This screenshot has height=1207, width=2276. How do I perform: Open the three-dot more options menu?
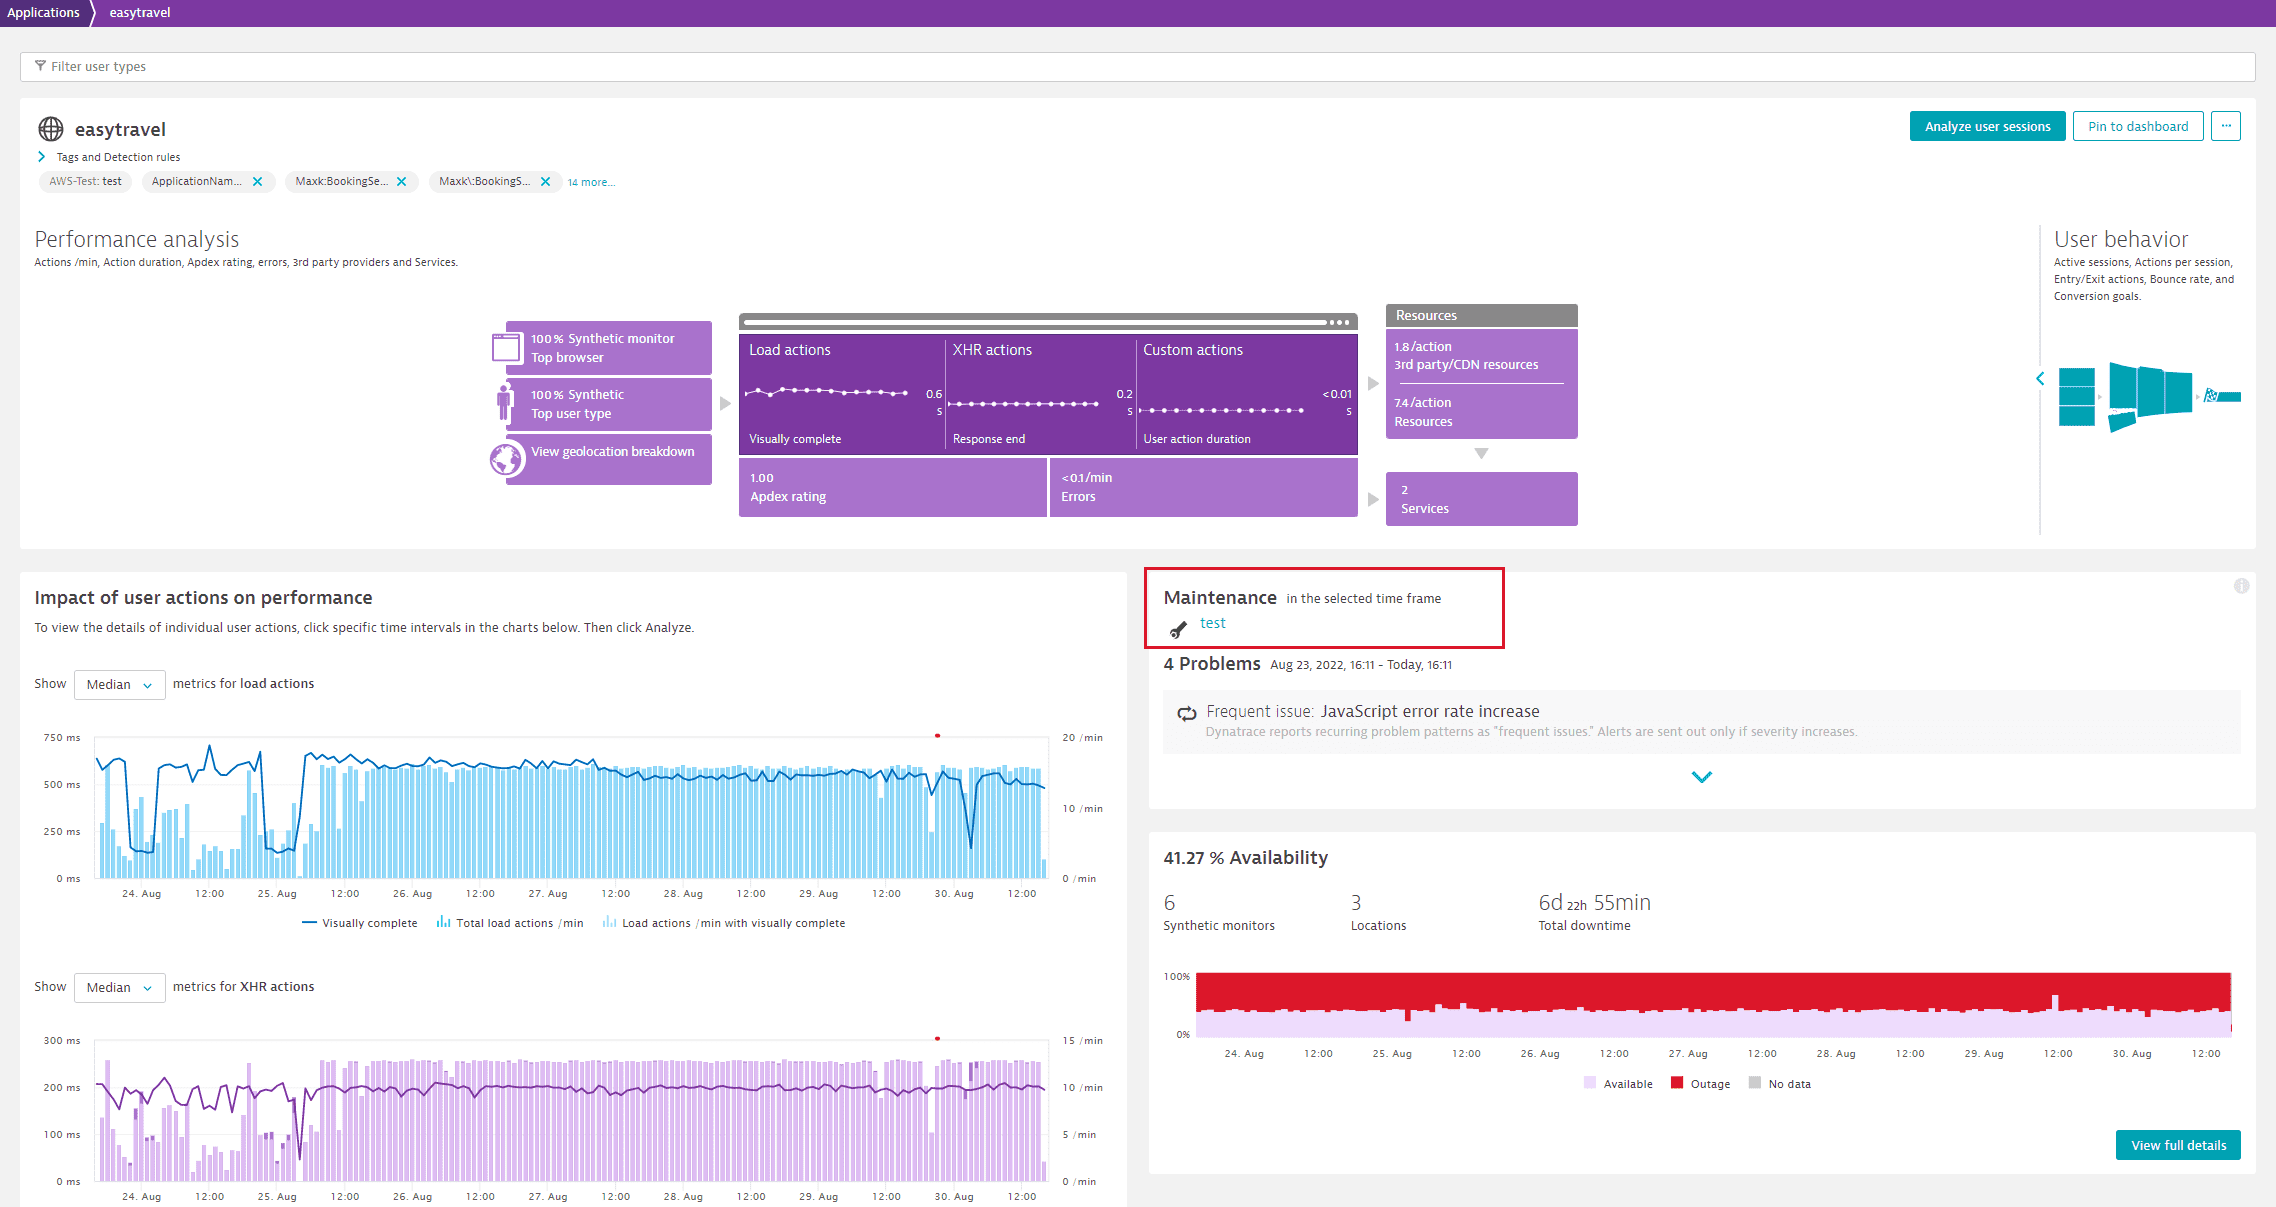(2225, 126)
